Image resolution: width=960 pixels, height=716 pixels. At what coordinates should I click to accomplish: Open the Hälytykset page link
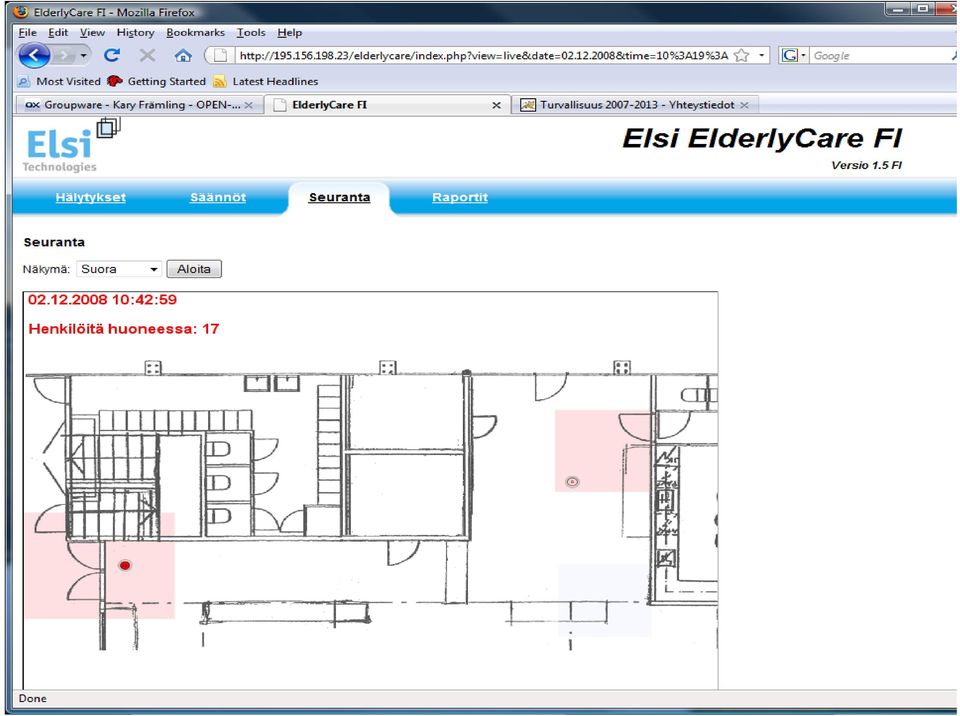coord(91,197)
